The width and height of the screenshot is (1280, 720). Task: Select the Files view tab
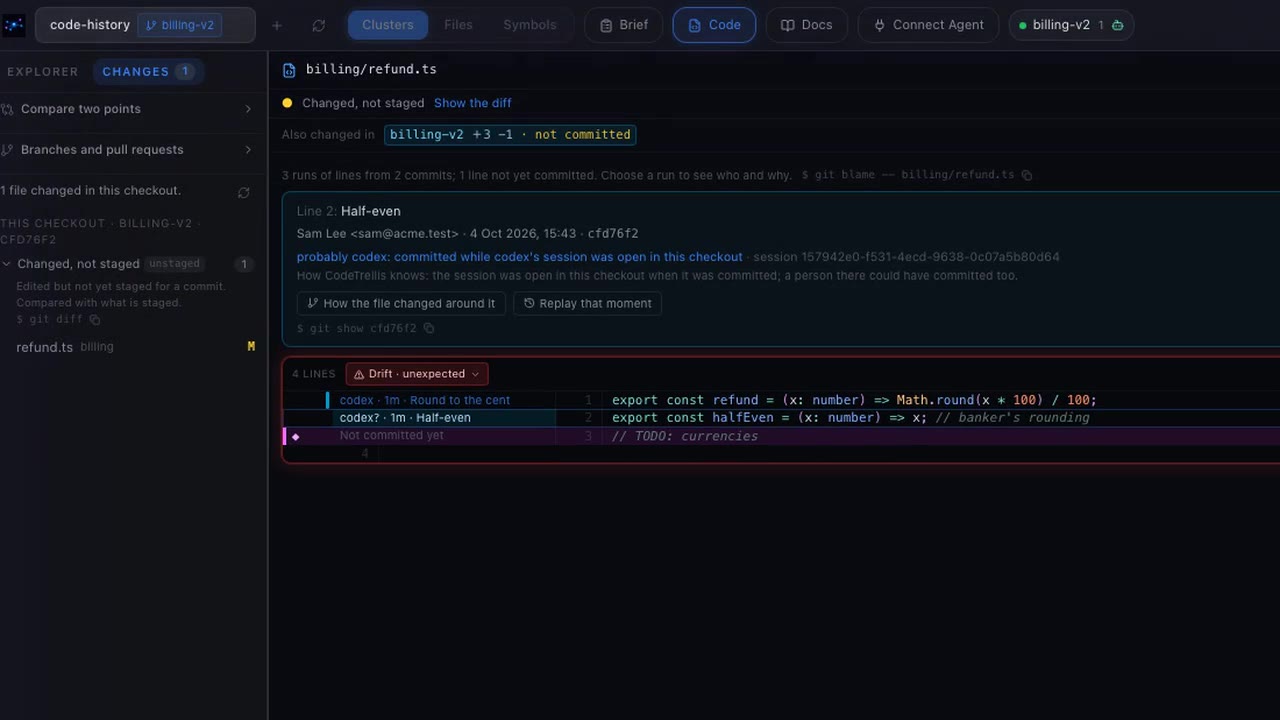[x=458, y=25]
